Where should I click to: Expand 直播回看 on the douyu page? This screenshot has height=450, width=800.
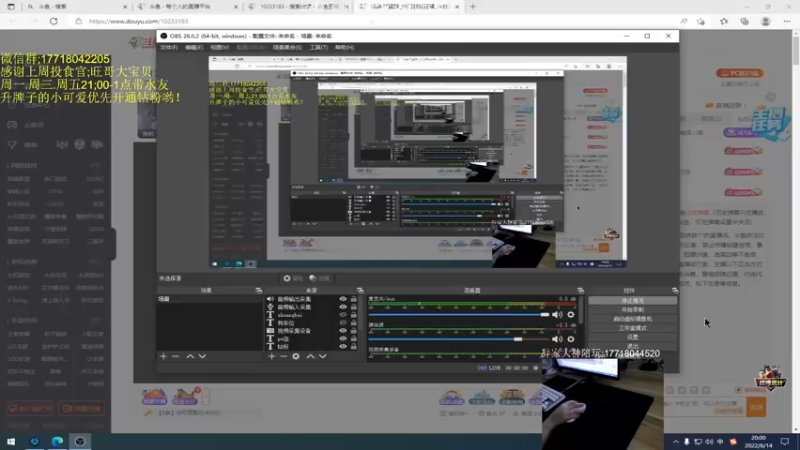726,105
